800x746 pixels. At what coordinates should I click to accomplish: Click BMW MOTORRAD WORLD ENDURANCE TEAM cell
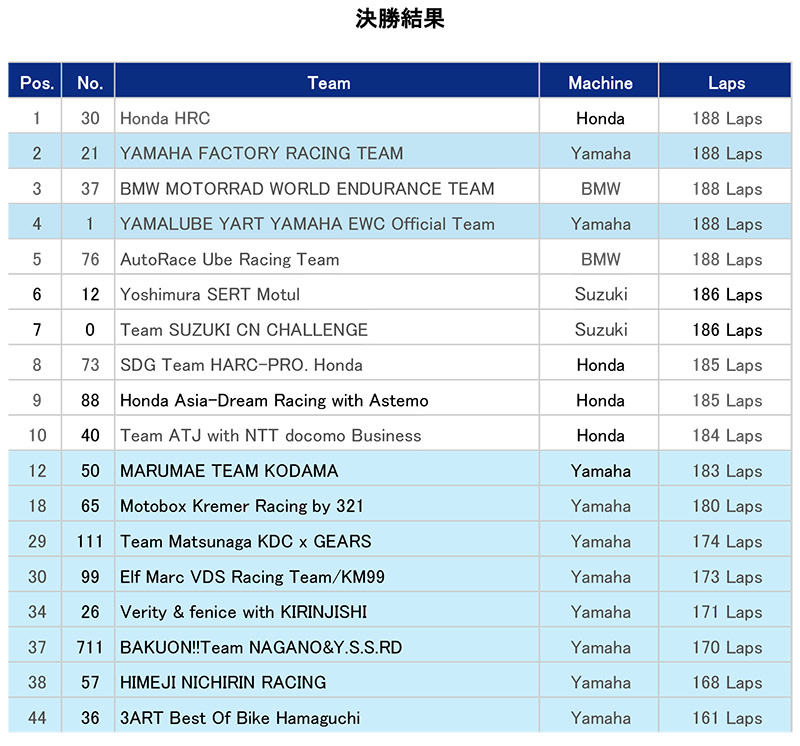coord(327,188)
